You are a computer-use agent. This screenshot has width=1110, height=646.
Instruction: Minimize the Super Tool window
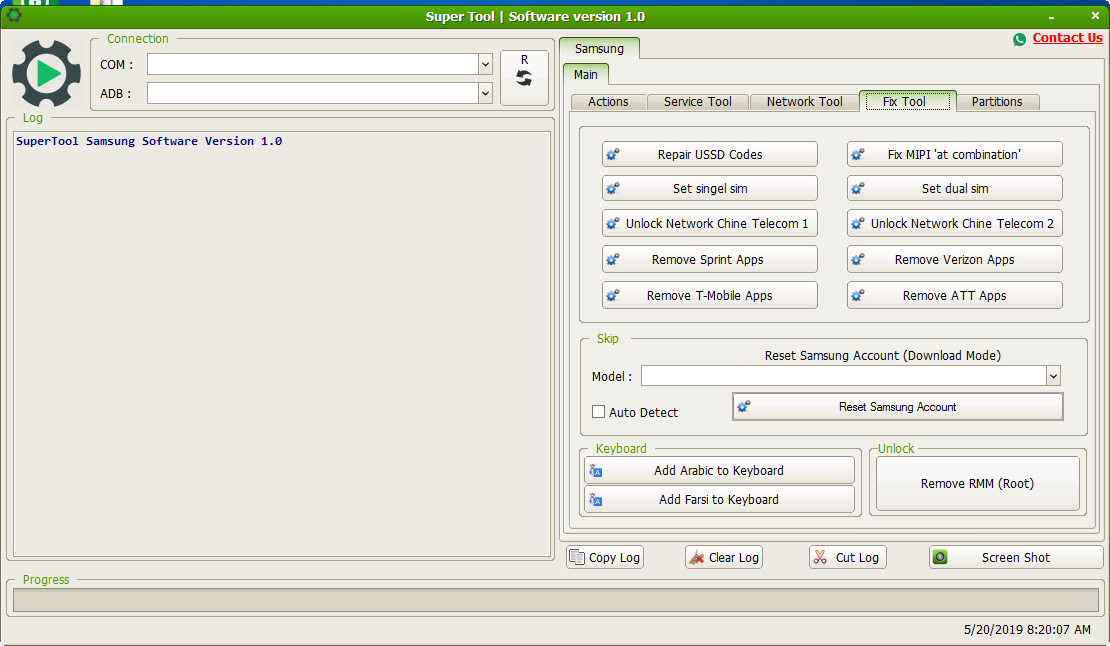(x=1051, y=16)
